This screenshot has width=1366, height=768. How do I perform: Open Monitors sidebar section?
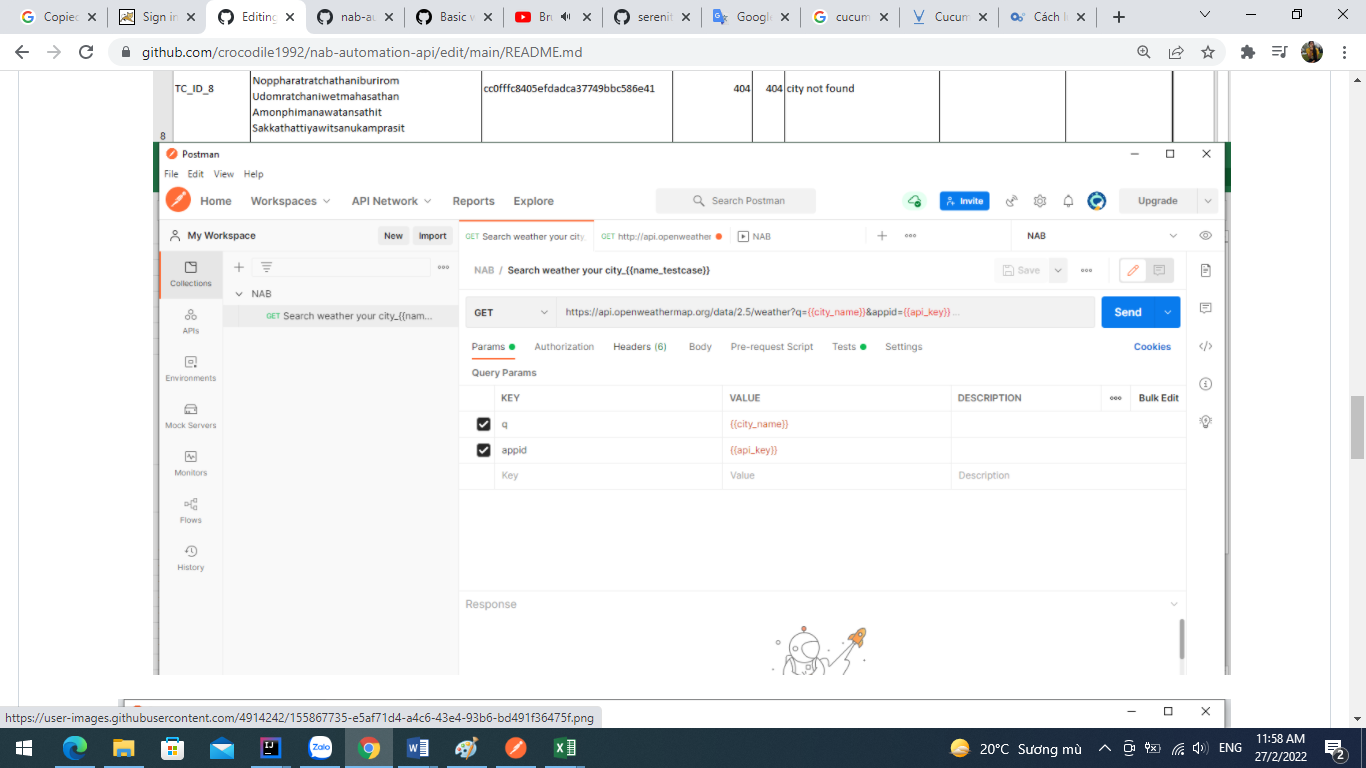pyautogui.click(x=191, y=462)
